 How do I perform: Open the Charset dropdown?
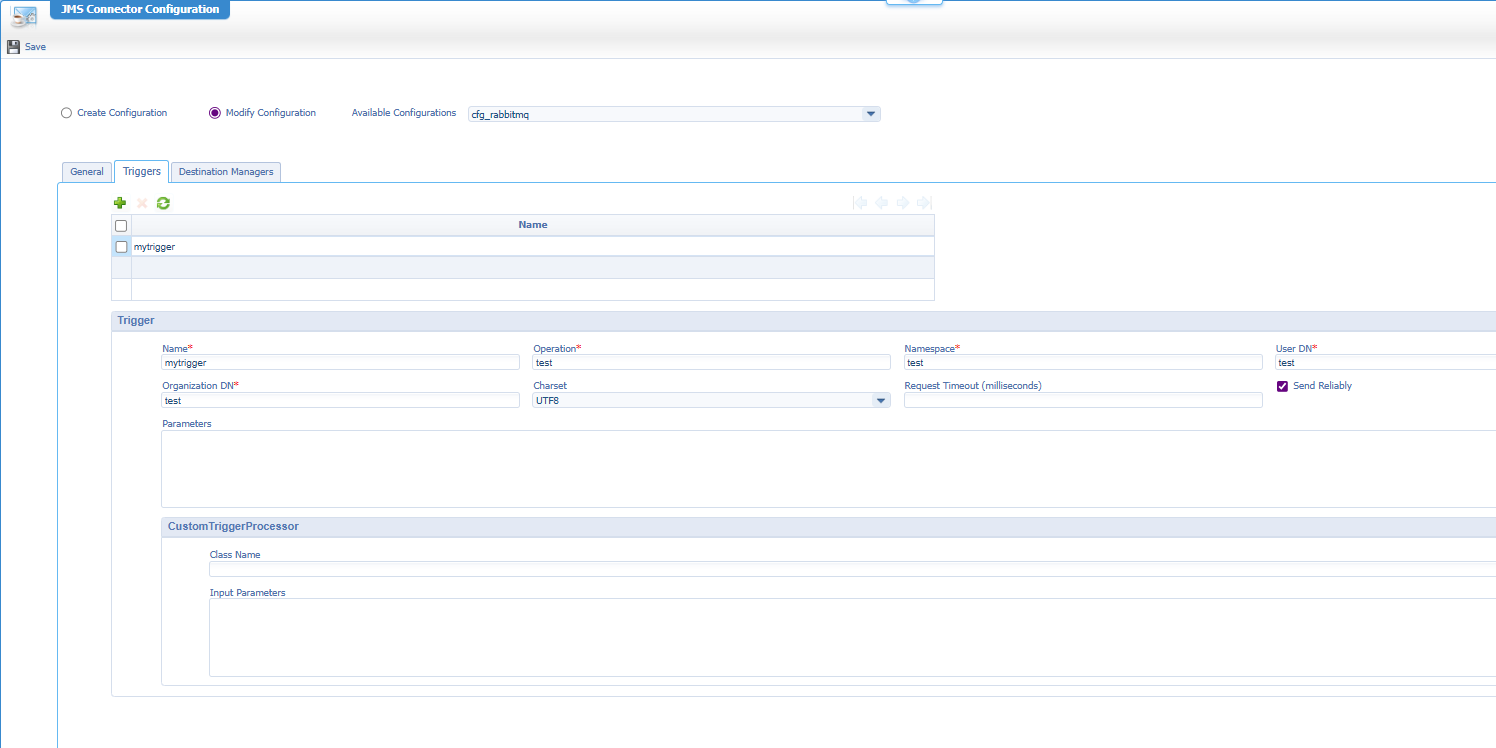point(881,399)
